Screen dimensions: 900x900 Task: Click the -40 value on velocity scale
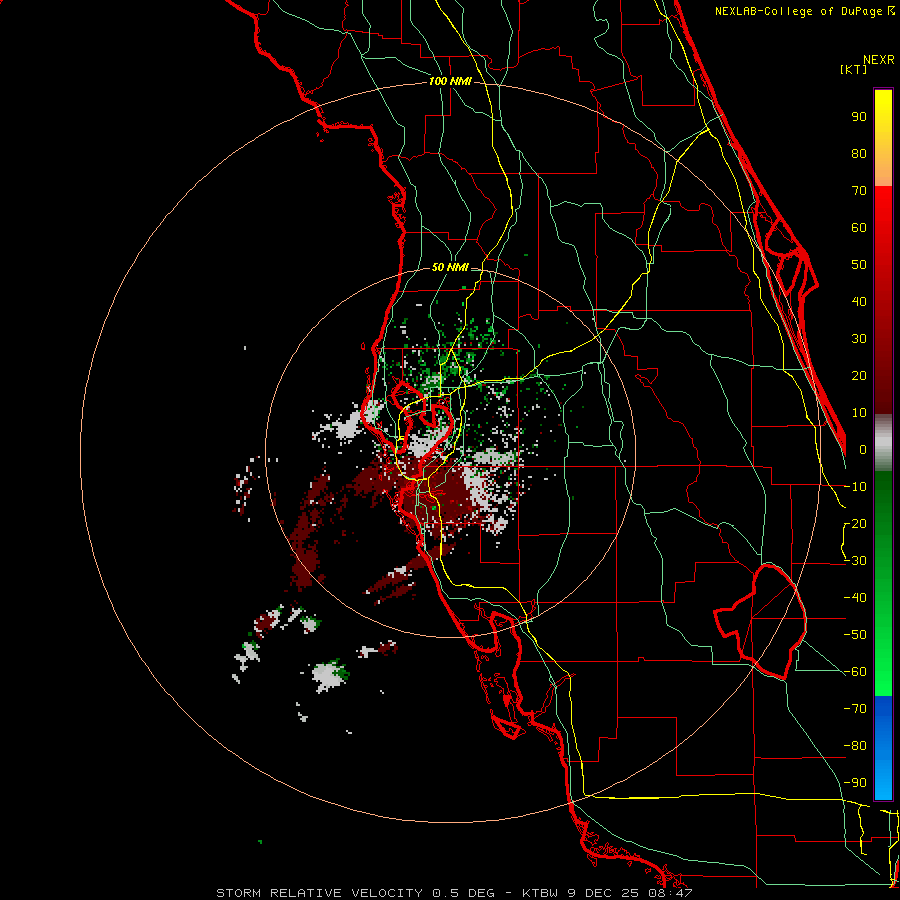855,598
